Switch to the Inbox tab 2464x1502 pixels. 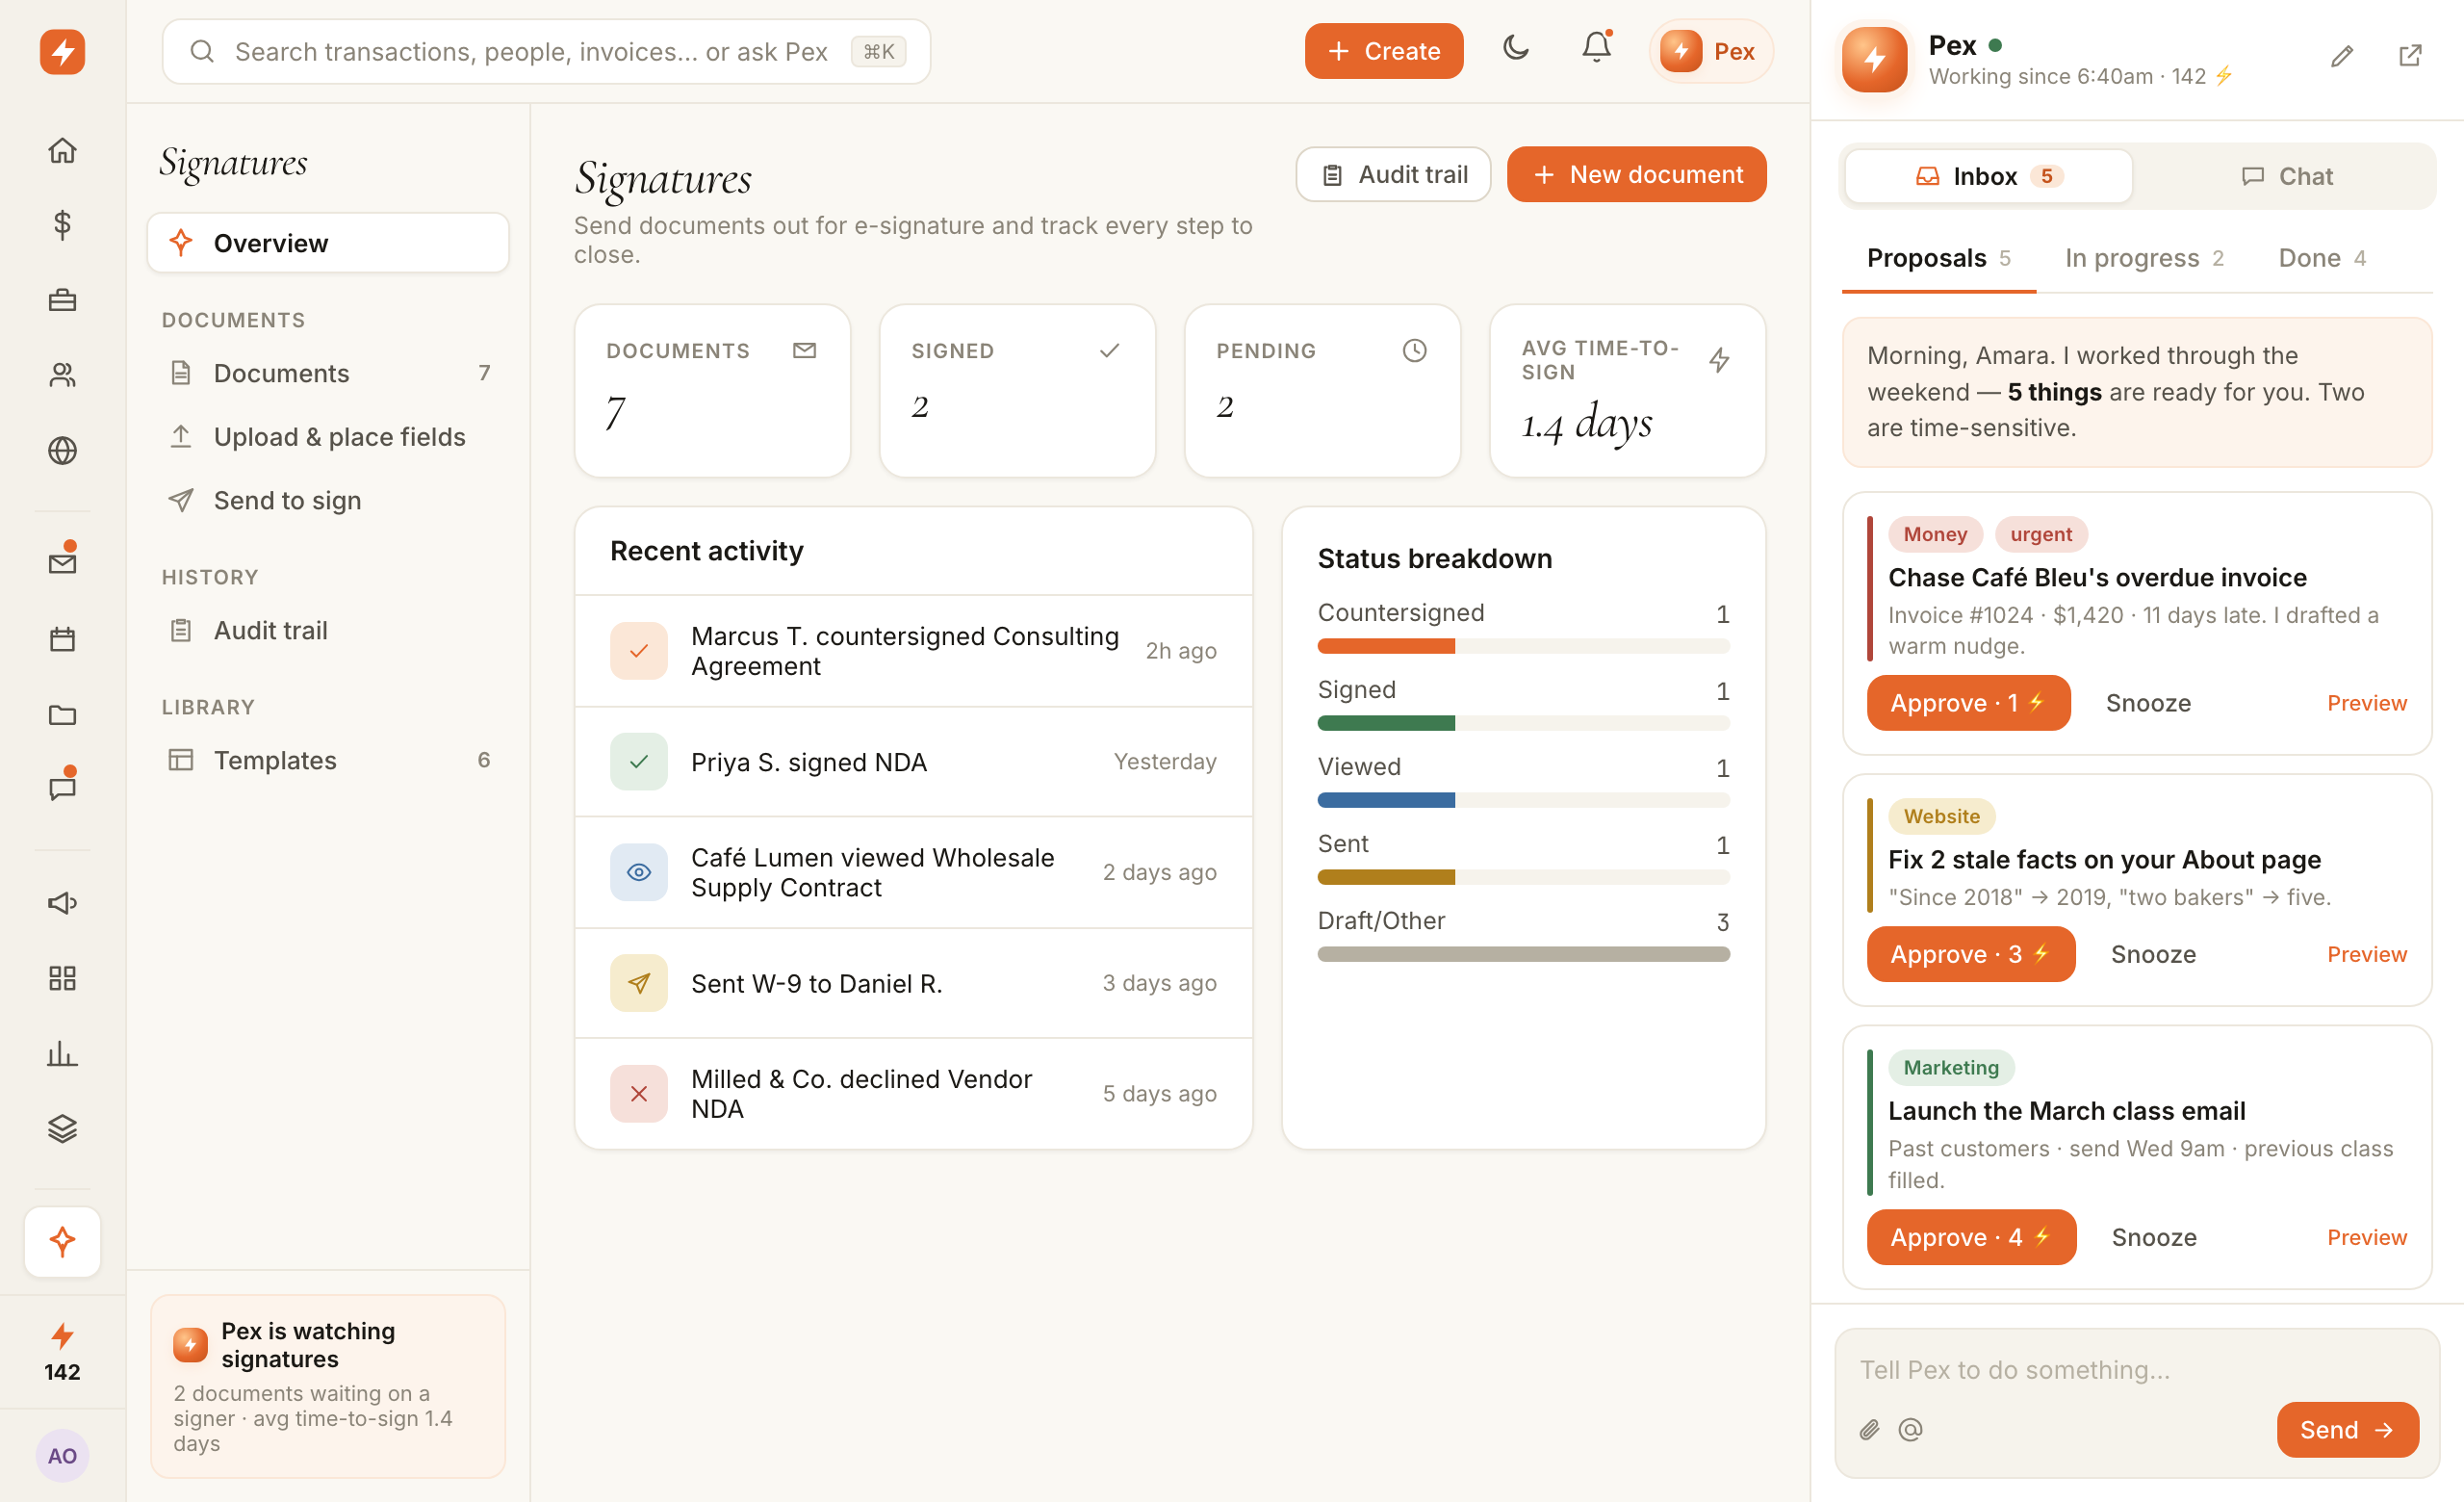(x=1988, y=176)
